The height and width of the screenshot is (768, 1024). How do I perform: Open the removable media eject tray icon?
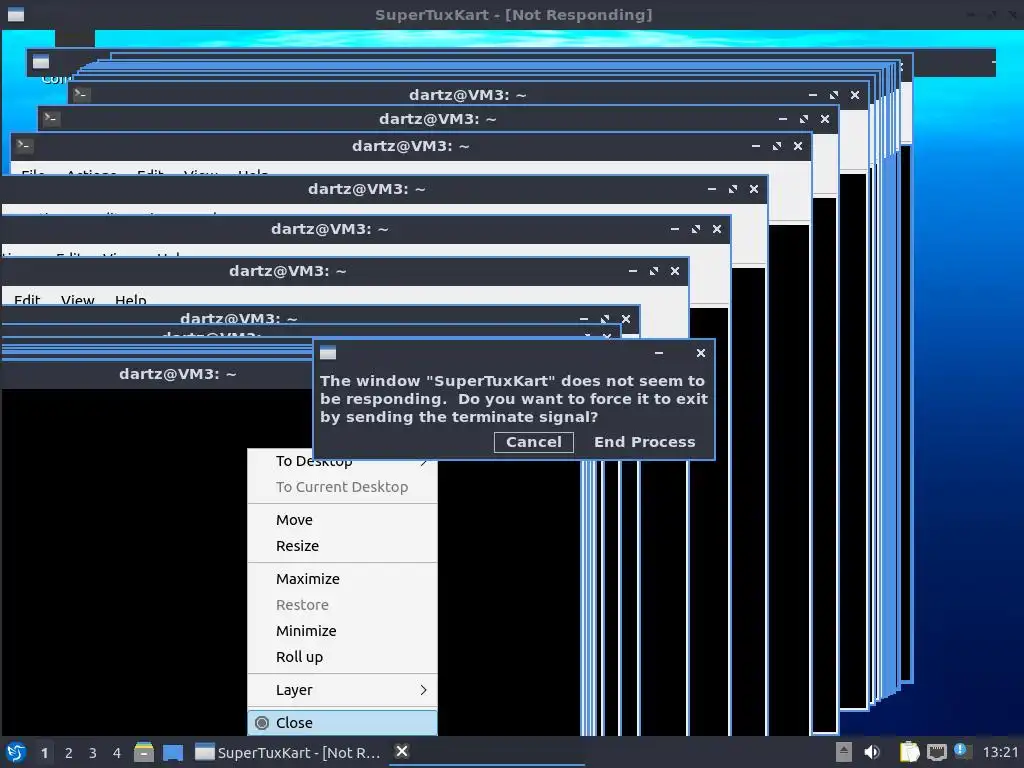pyautogui.click(x=844, y=752)
